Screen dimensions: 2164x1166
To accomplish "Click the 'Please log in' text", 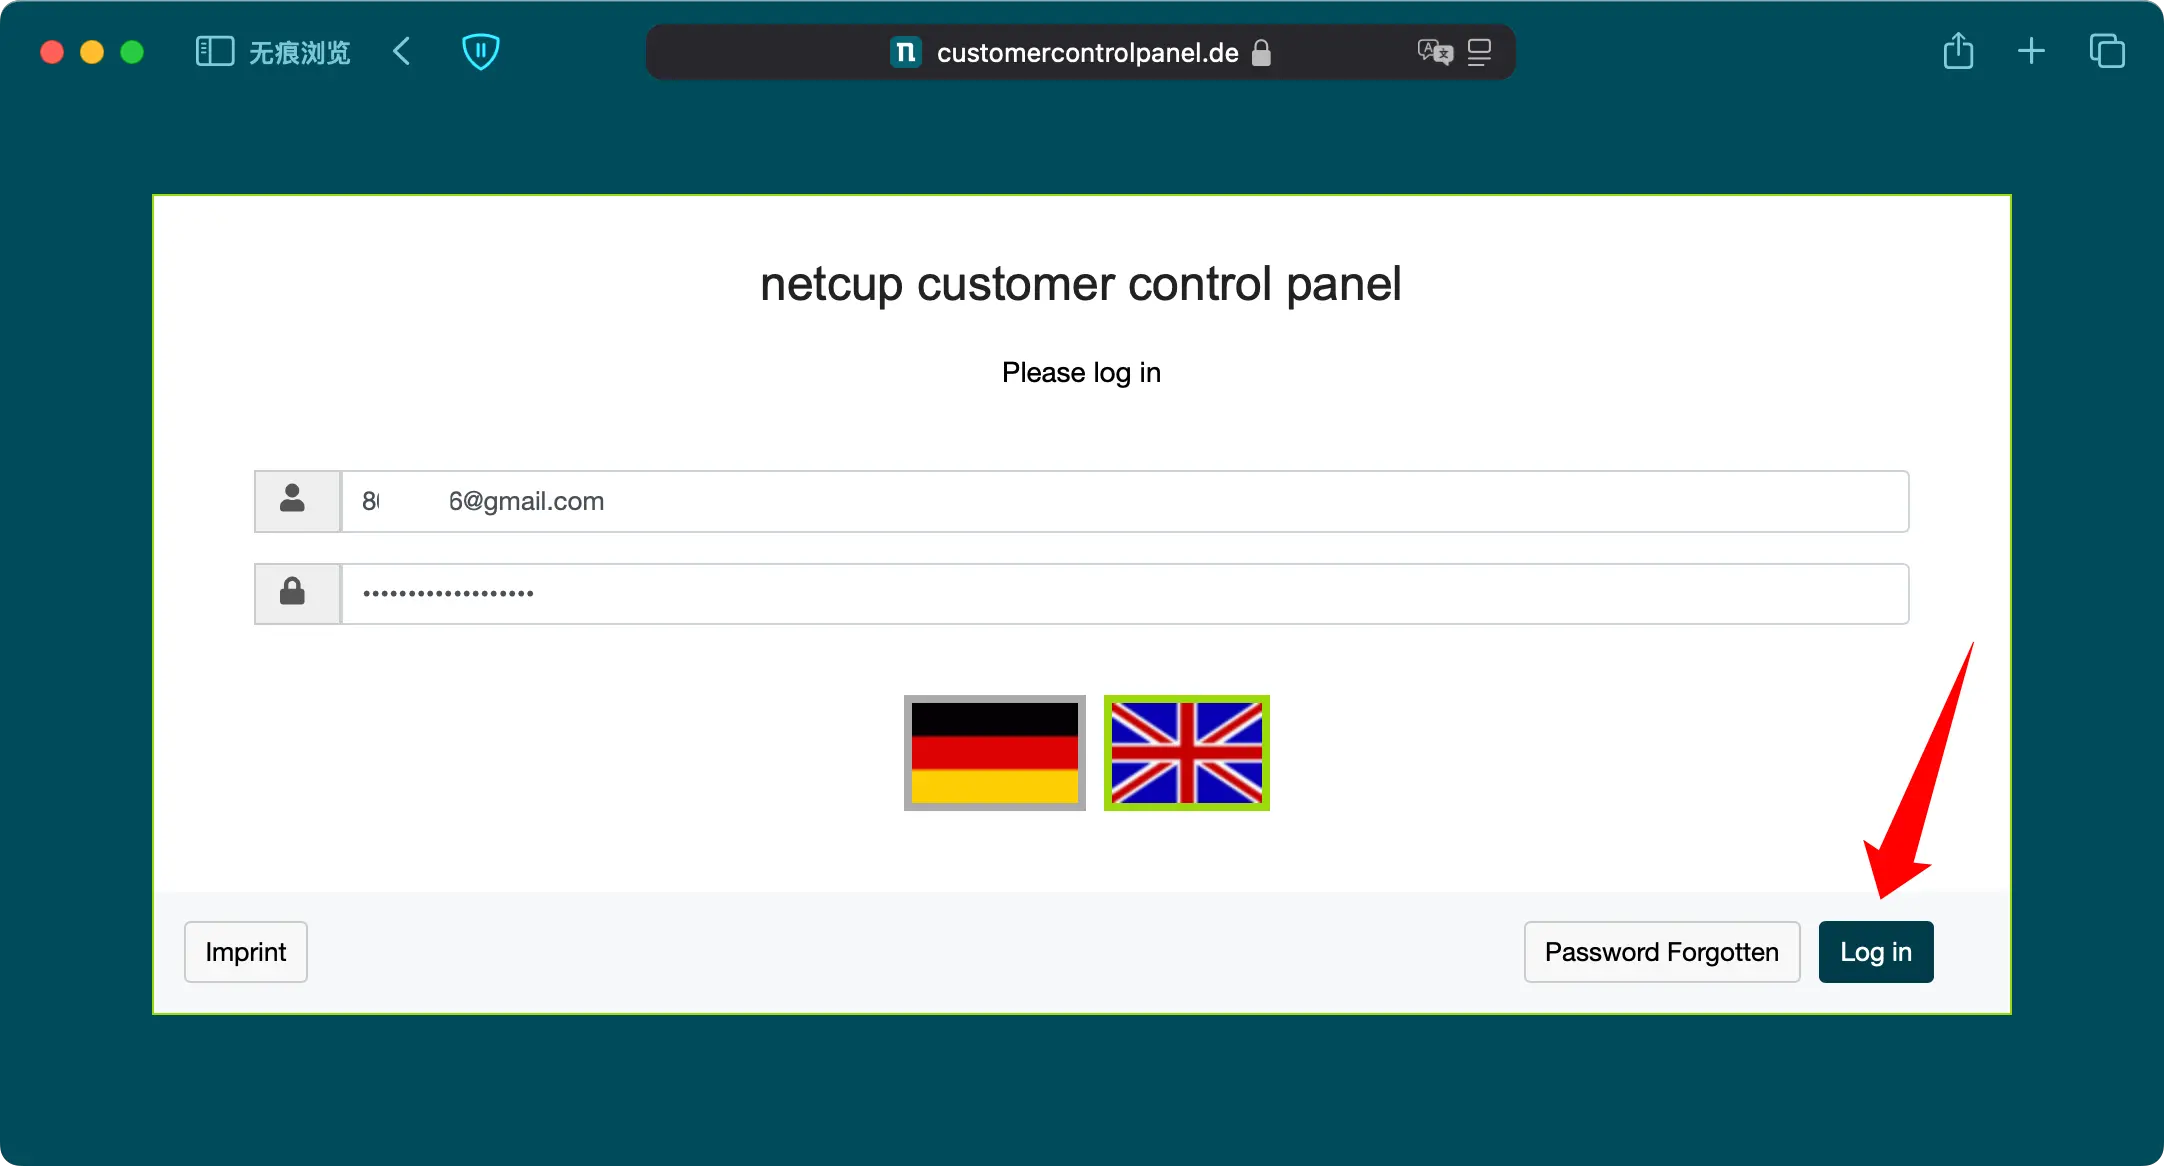I will point(1081,373).
